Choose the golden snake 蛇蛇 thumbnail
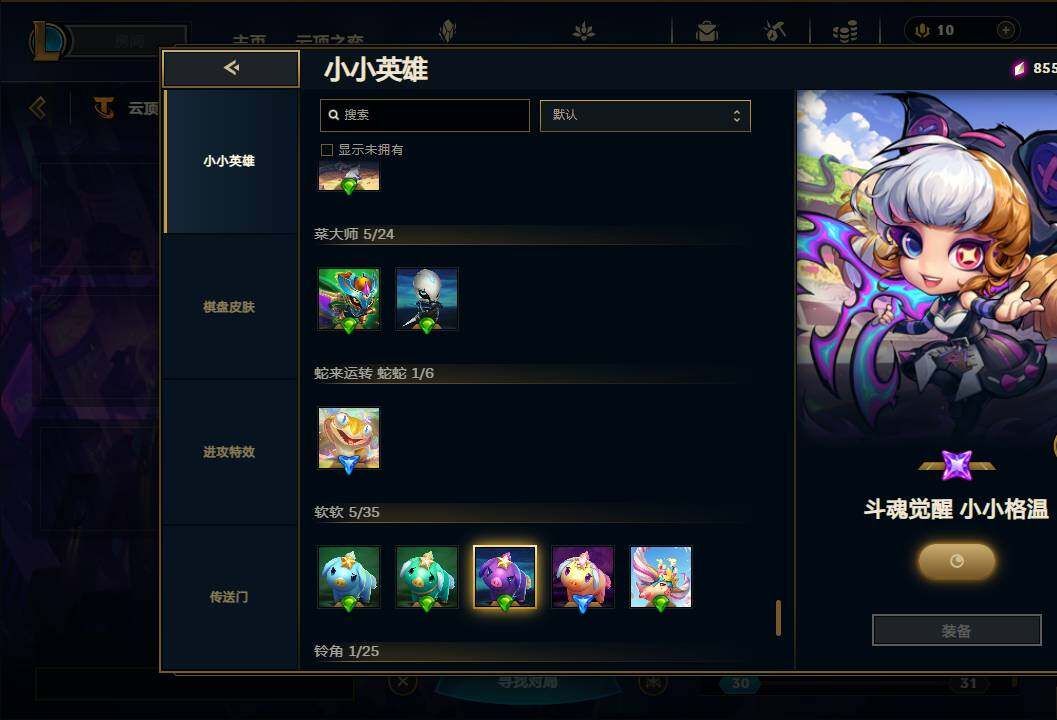This screenshot has height=720, width=1057. (349, 438)
